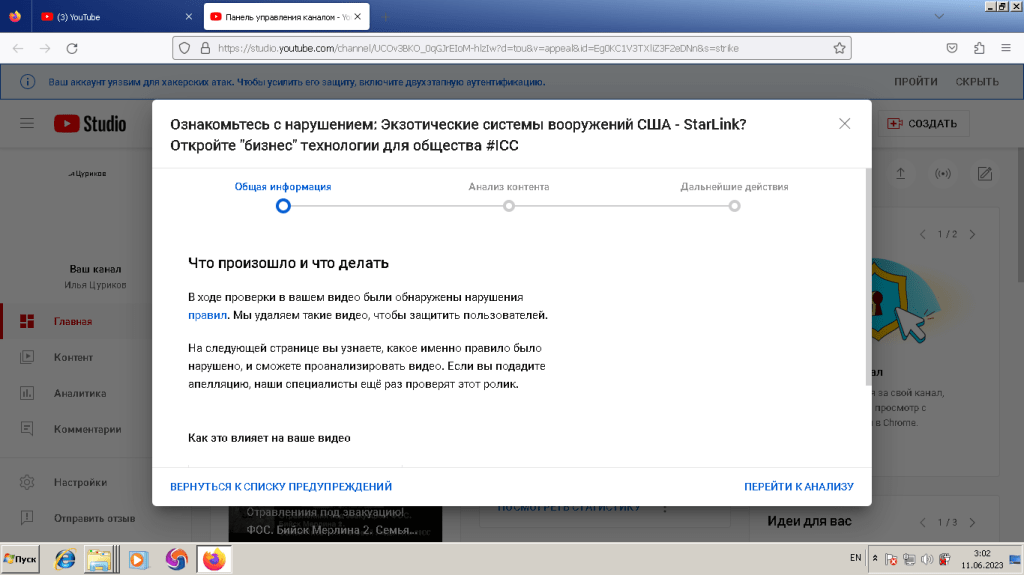
Task: Click the YouTube Studio logo
Action: 90,124
